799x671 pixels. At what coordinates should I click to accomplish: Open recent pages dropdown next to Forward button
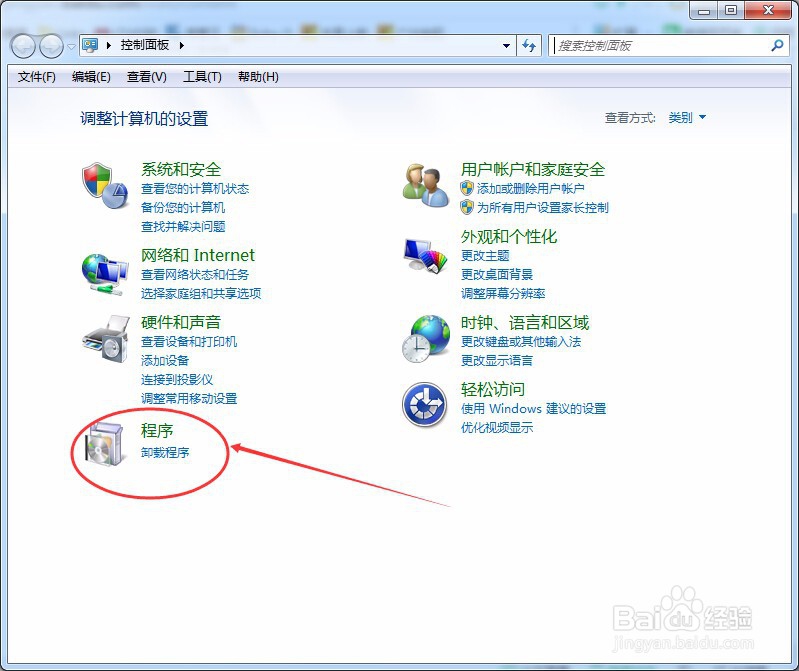pyautogui.click(x=71, y=46)
